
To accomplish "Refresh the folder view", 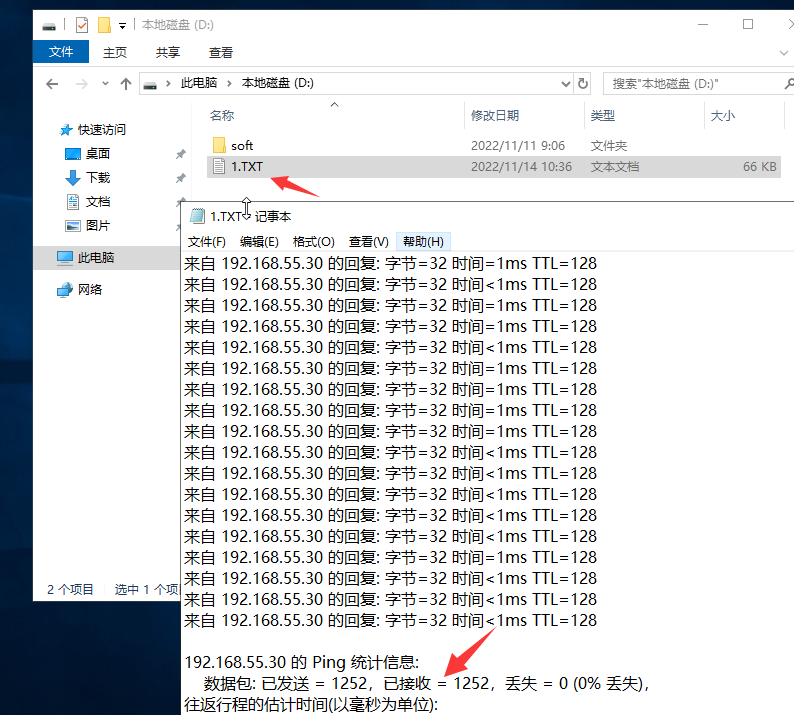I will (583, 84).
